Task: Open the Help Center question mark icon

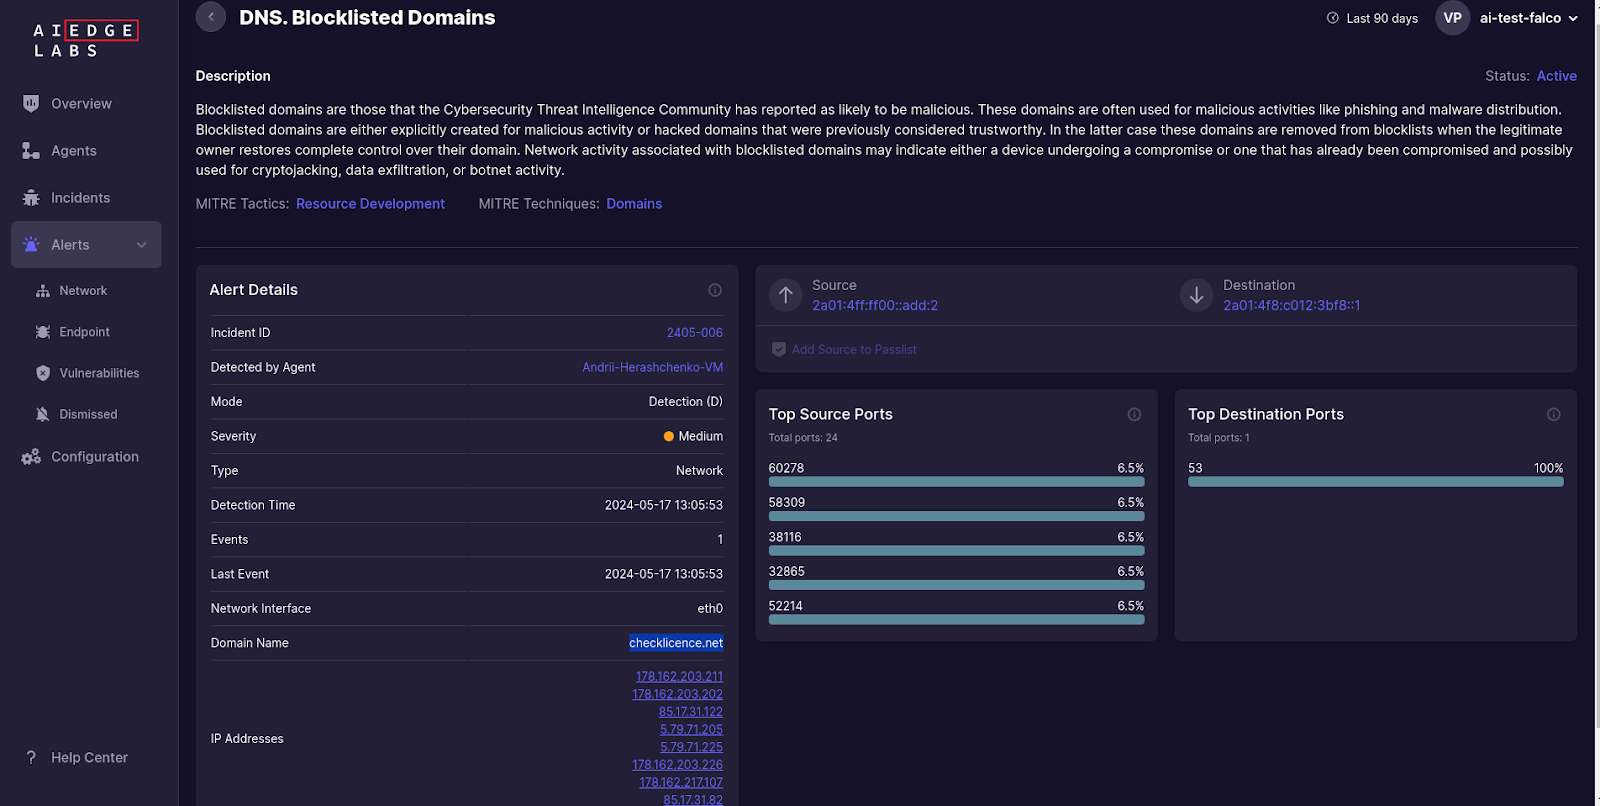Action: pyautogui.click(x=31, y=757)
